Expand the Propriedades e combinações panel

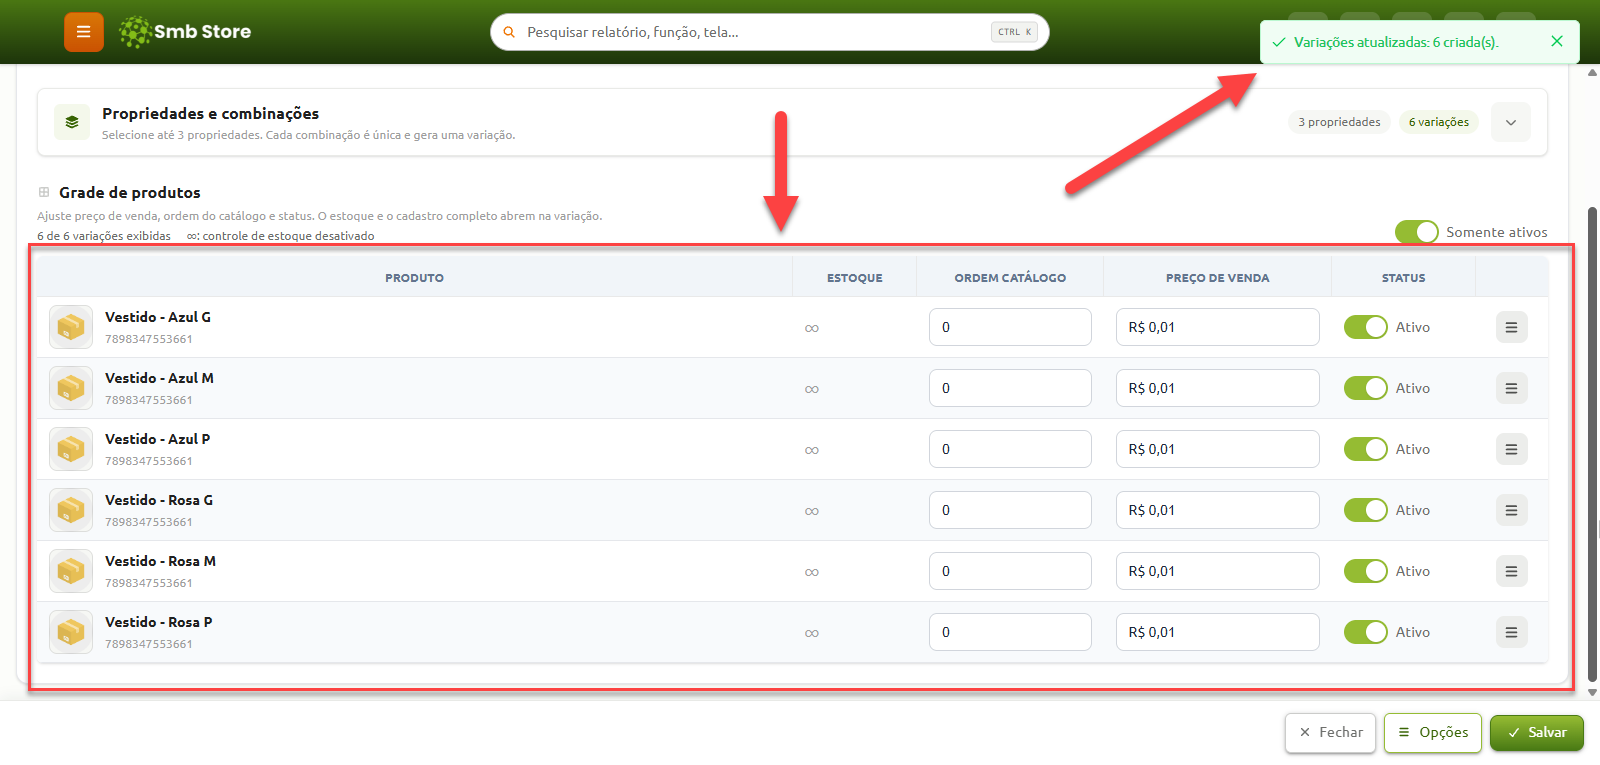1511,122
